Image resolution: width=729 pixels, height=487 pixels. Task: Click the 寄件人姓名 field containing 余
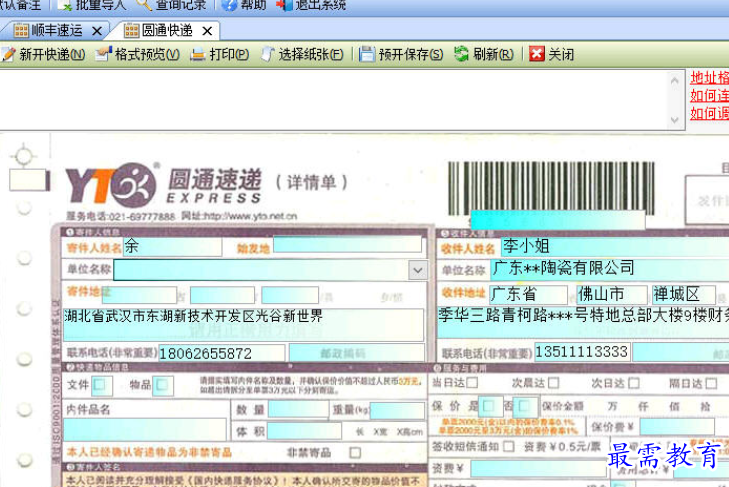(x=172, y=247)
